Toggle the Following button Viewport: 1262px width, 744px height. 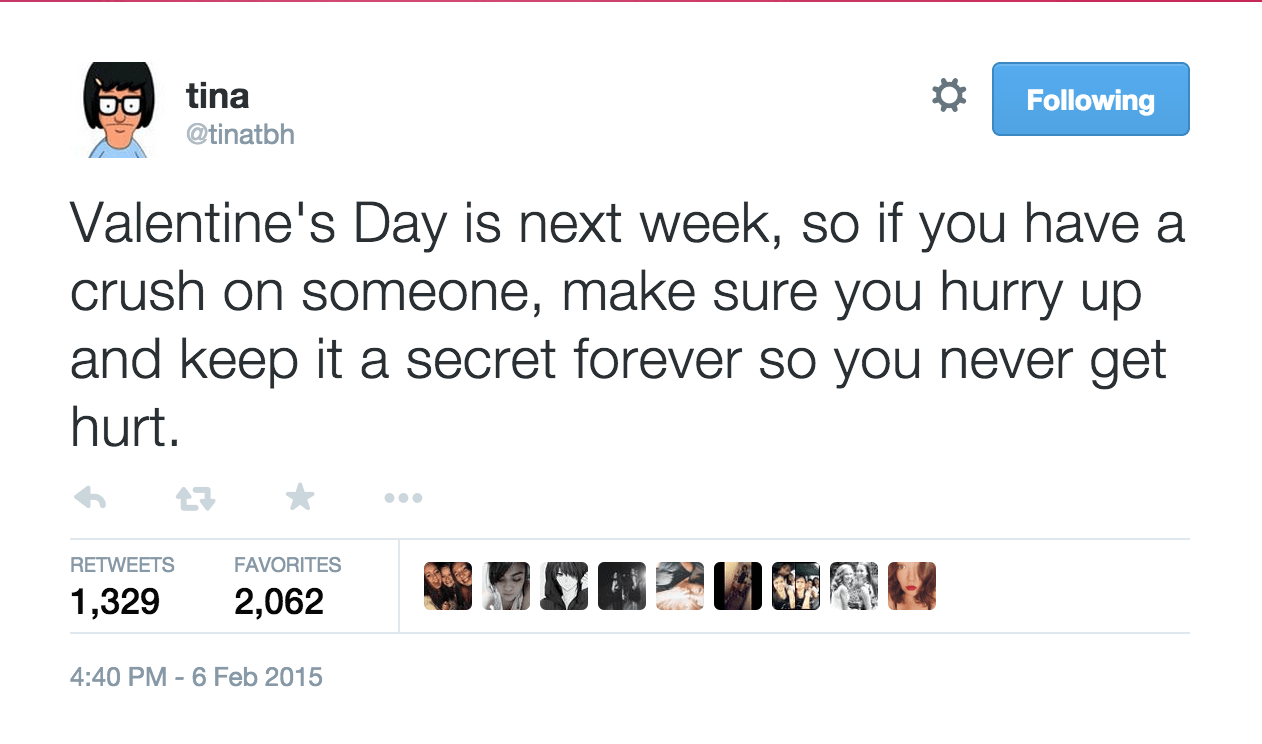click(x=1090, y=99)
